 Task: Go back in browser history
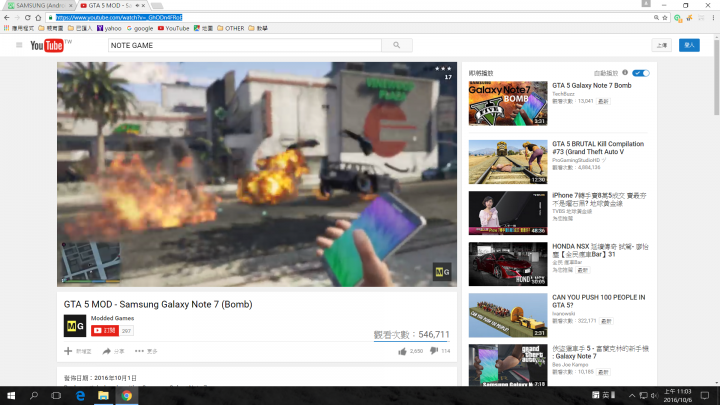pyautogui.click(x=6, y=17)
